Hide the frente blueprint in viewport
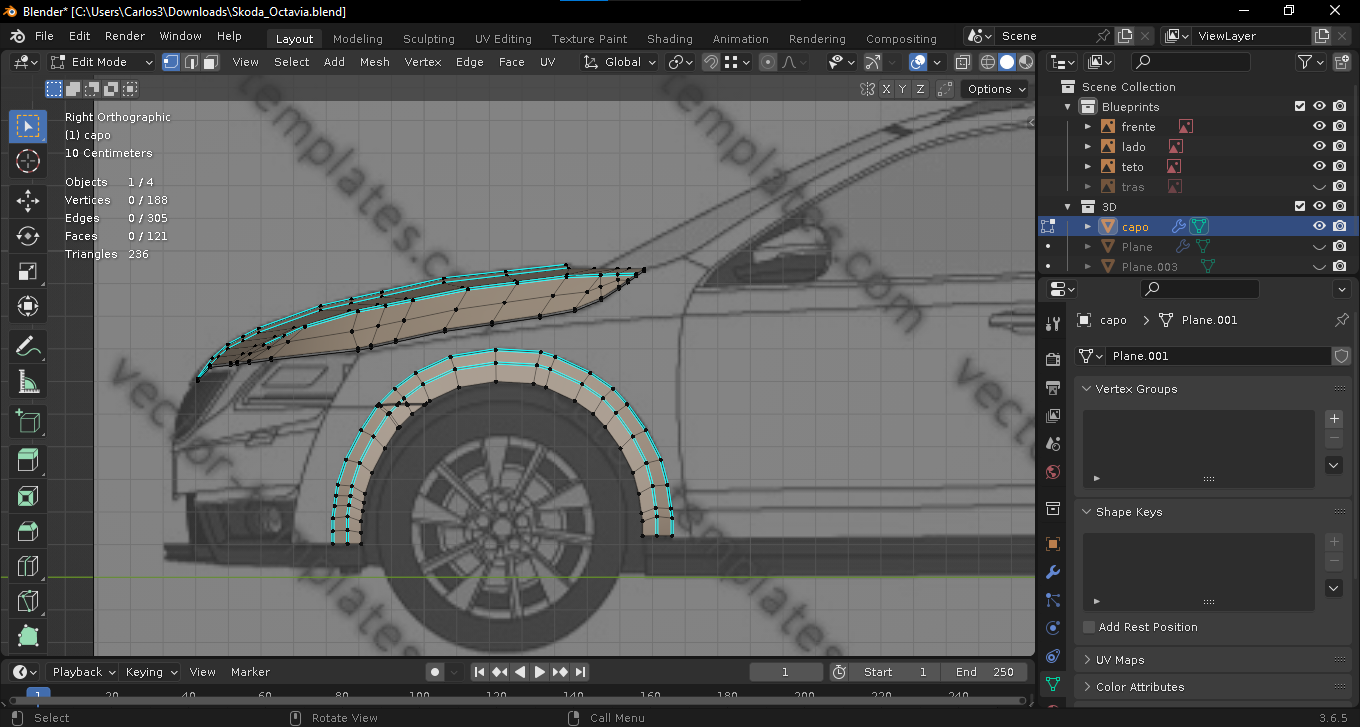1360x727 pixels. 1319,126
